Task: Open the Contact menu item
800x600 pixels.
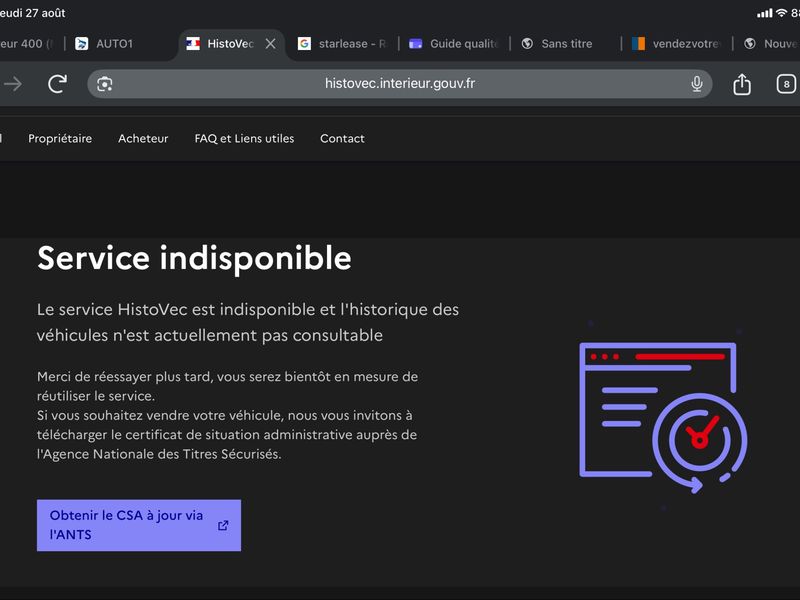Action: click(342, 138)
